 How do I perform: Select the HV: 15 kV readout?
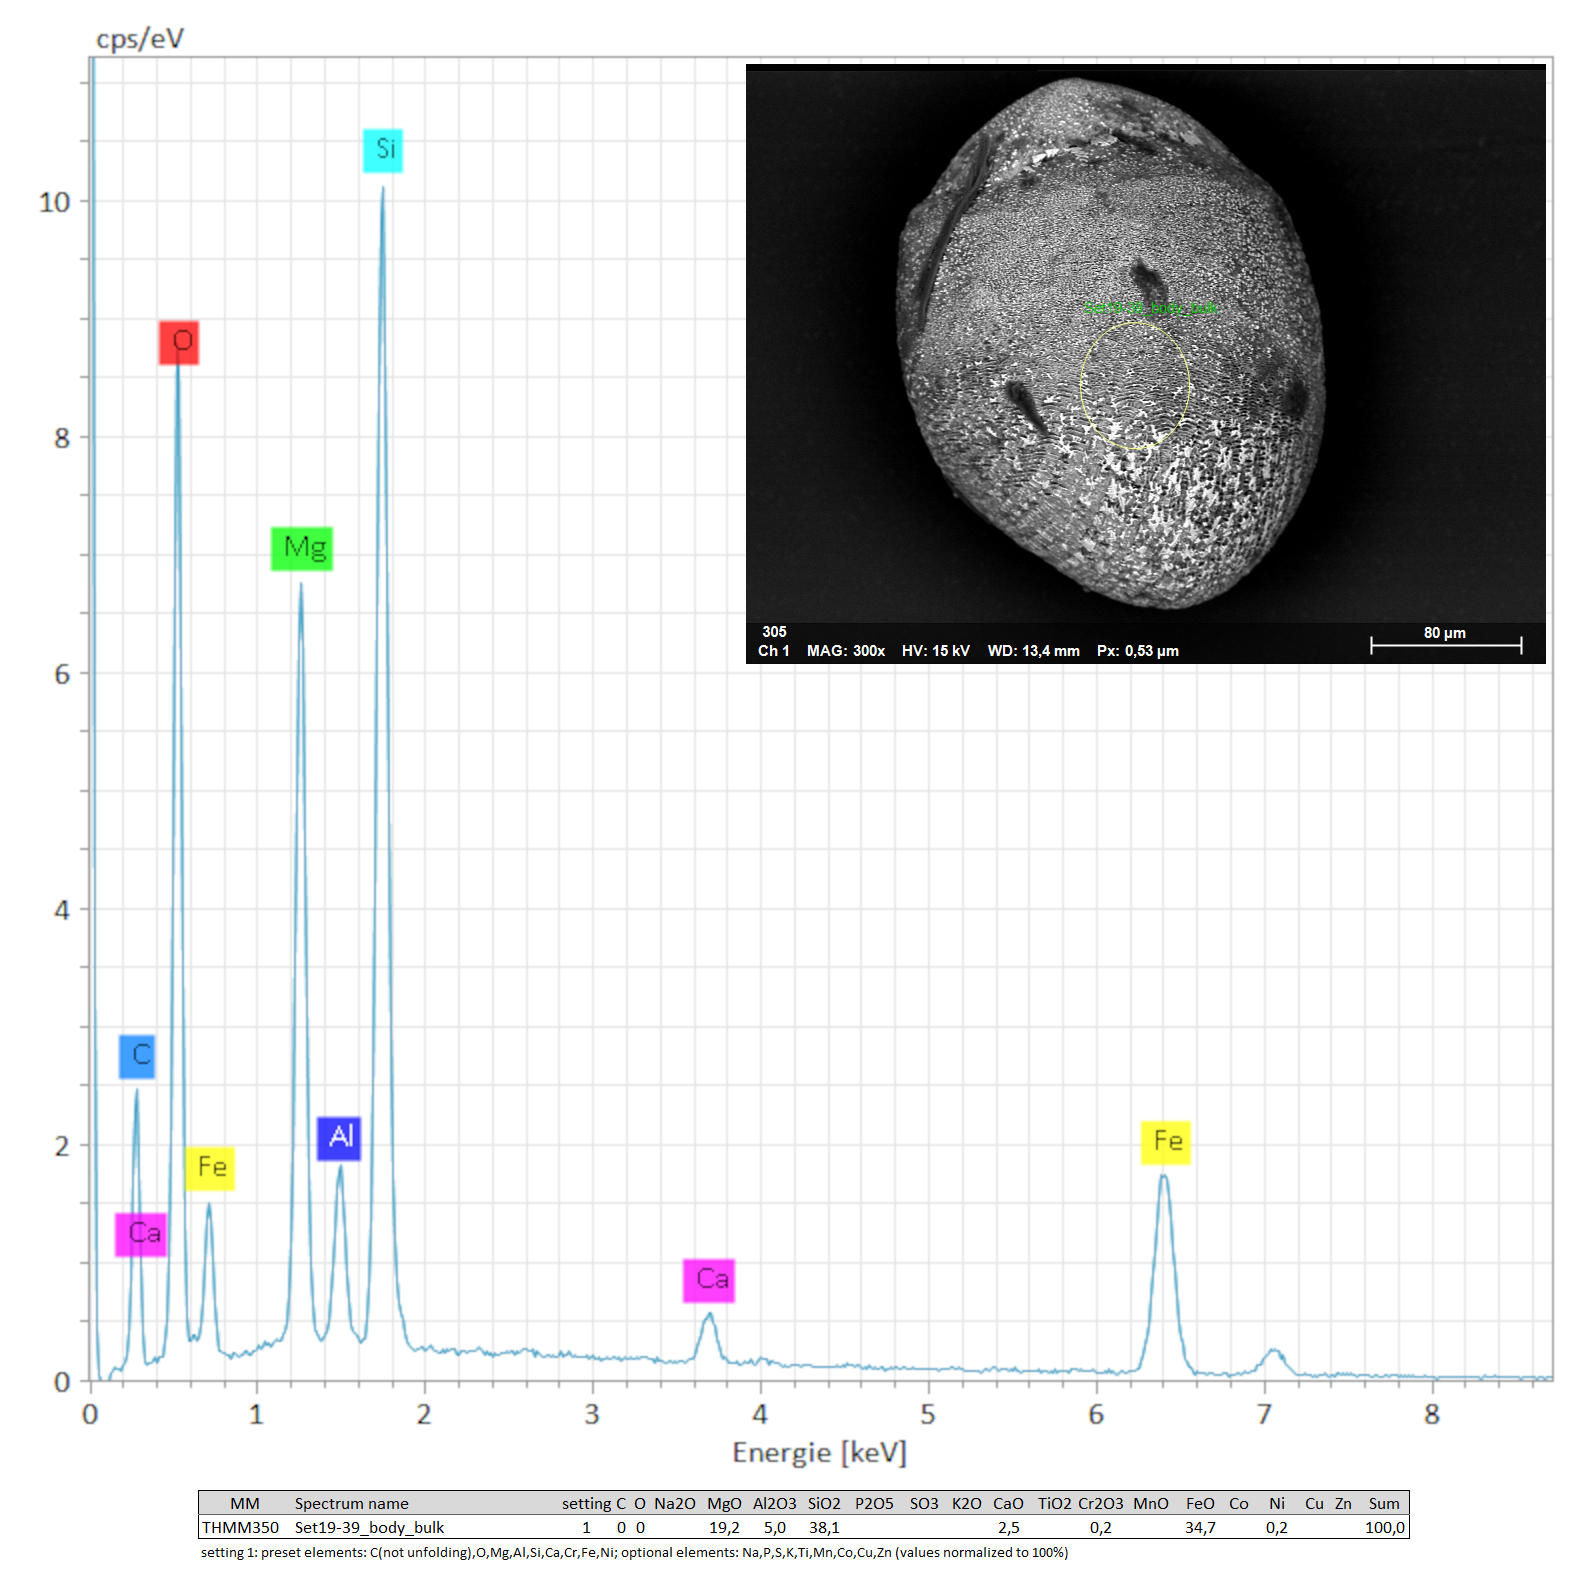[x=935, y=651]
